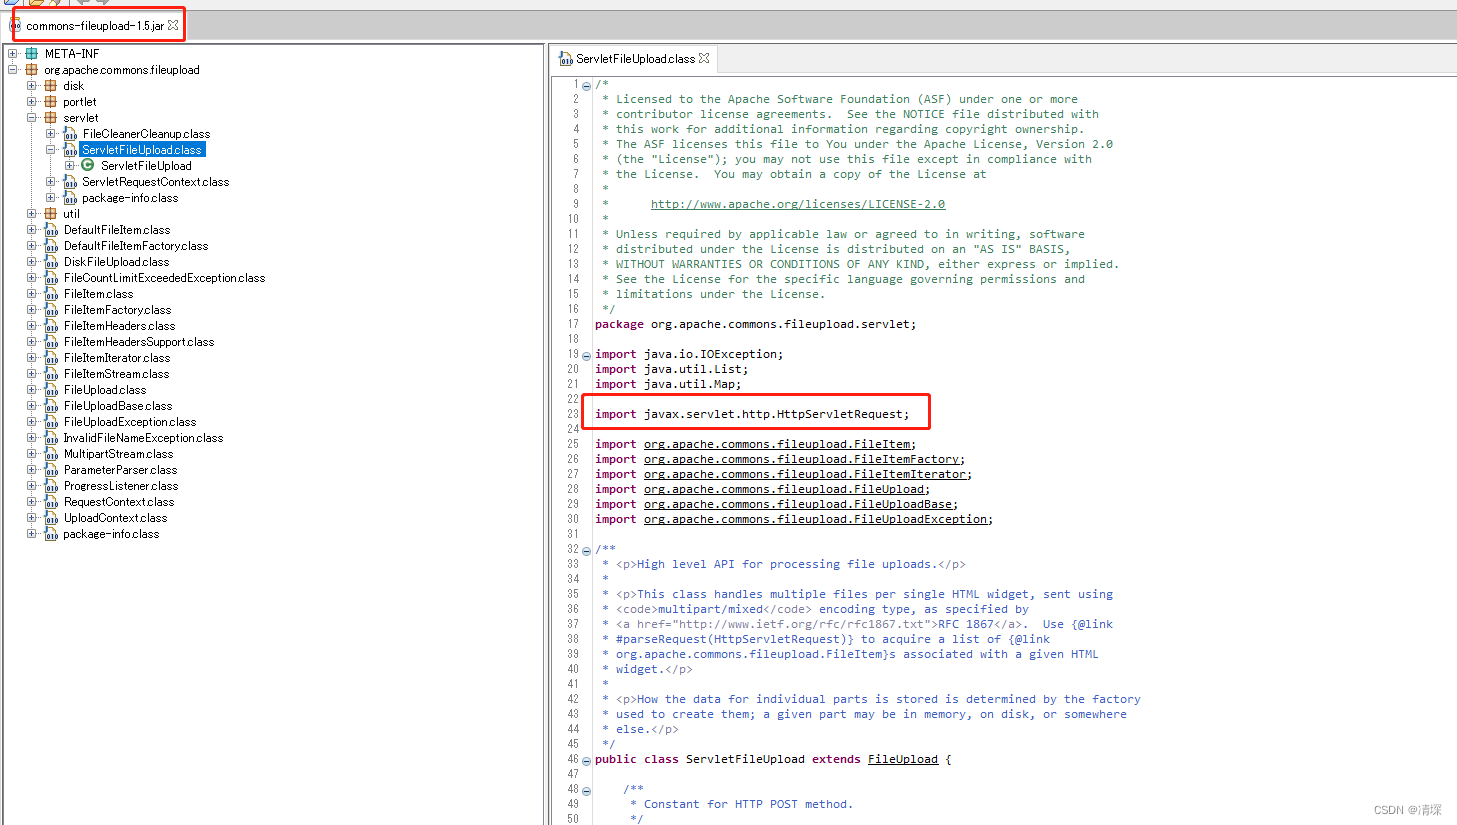Click the jar icon on commons-fileupload-1.5.jar tab
Viewport: 1457px width, 825px height.
16,25
